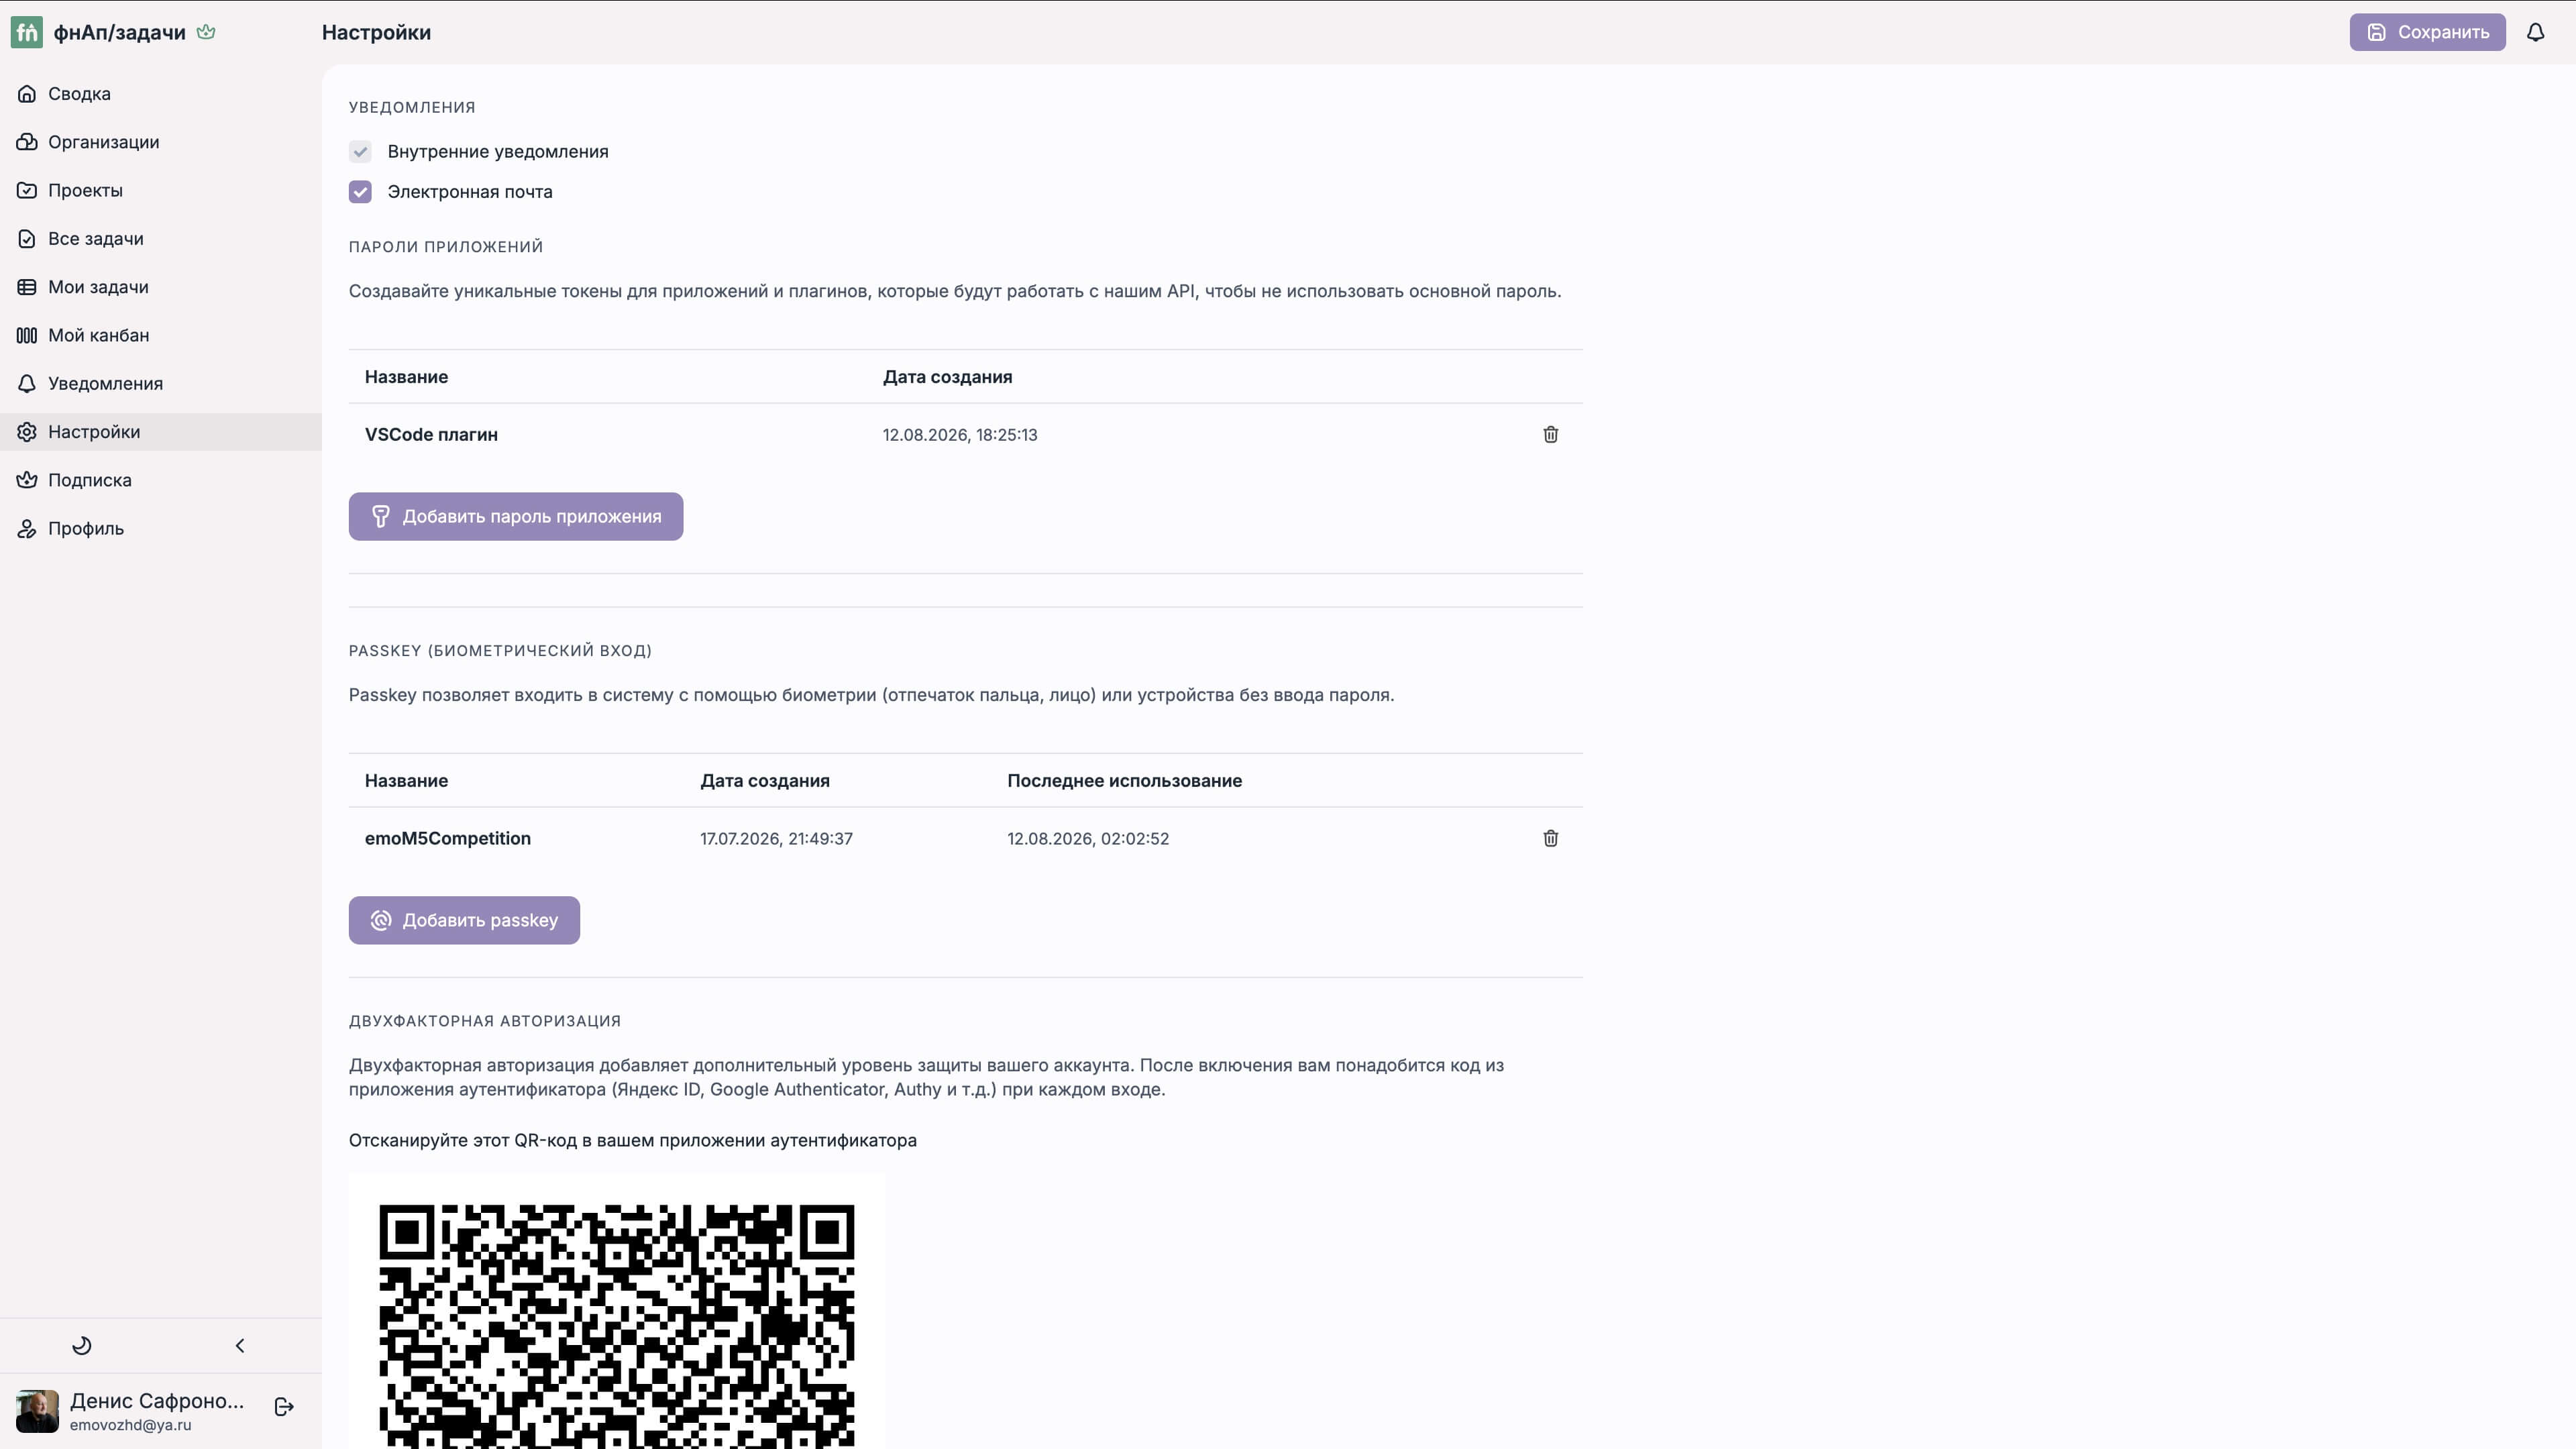Click Добавить пароль приложения button

pos(516,516)
